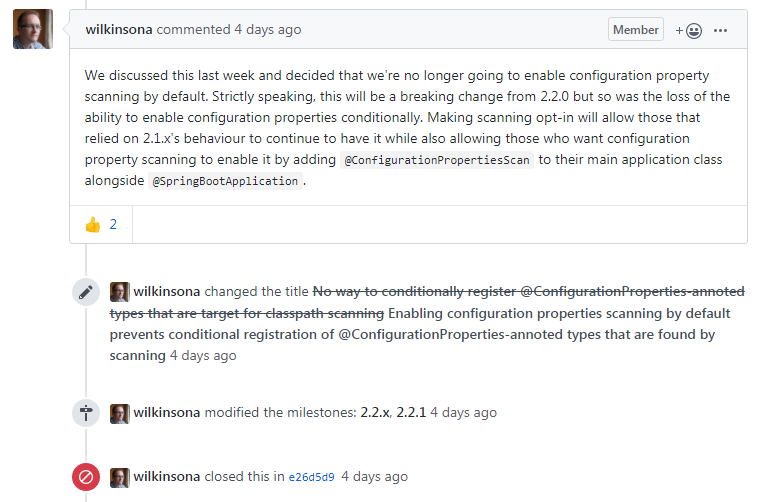Image resolution: width=764 pixels, height=502 pixels.
Task: Click the red closed issue icon
Action: [86, 477]
